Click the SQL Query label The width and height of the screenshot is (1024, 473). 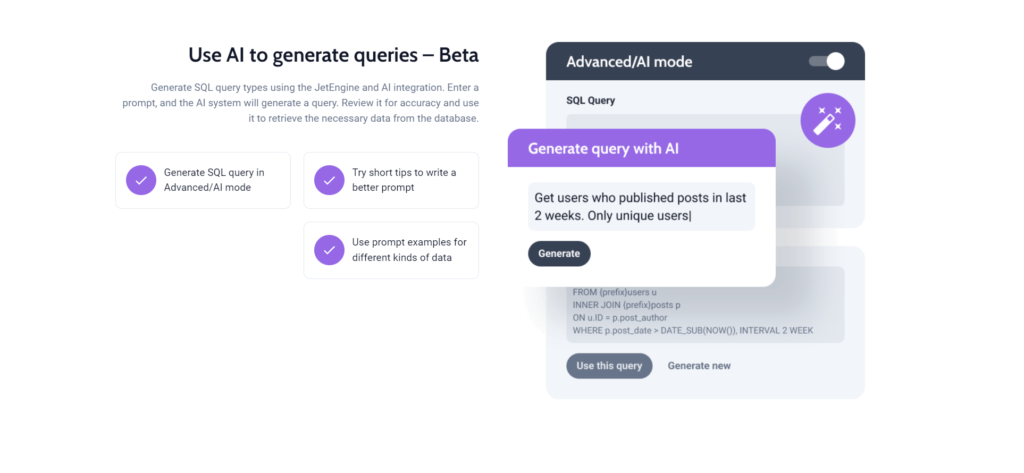pyautogui.click(x=590, y=101)
